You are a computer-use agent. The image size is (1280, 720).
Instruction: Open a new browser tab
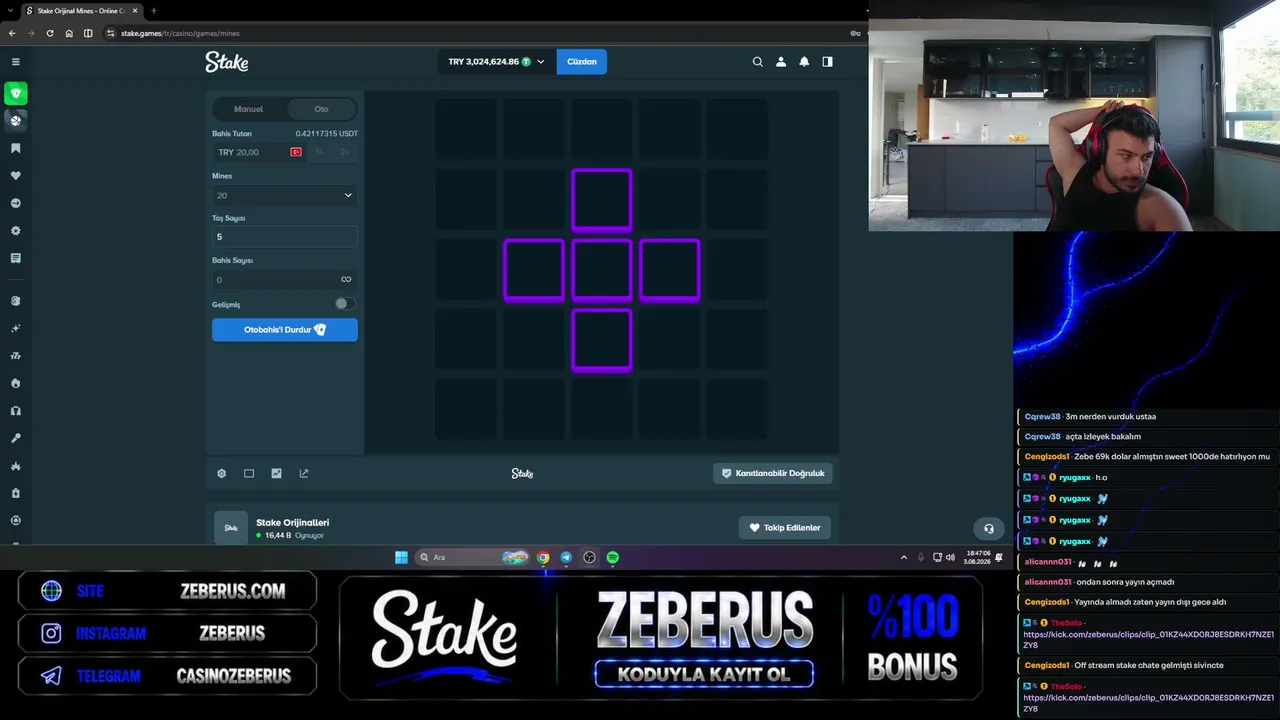pyautogui.click(x=154, y=11)
